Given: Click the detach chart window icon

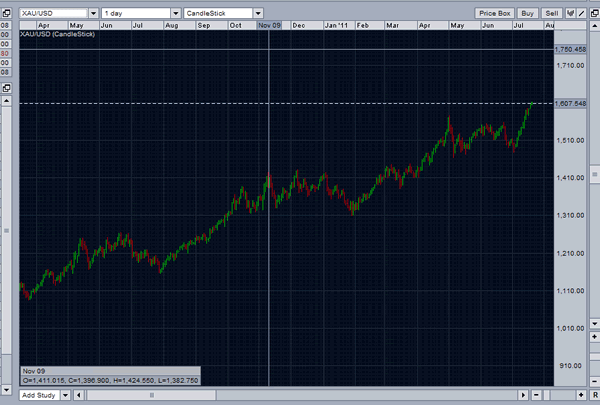Looking at the screenshot, I should (x=594, y=13).
